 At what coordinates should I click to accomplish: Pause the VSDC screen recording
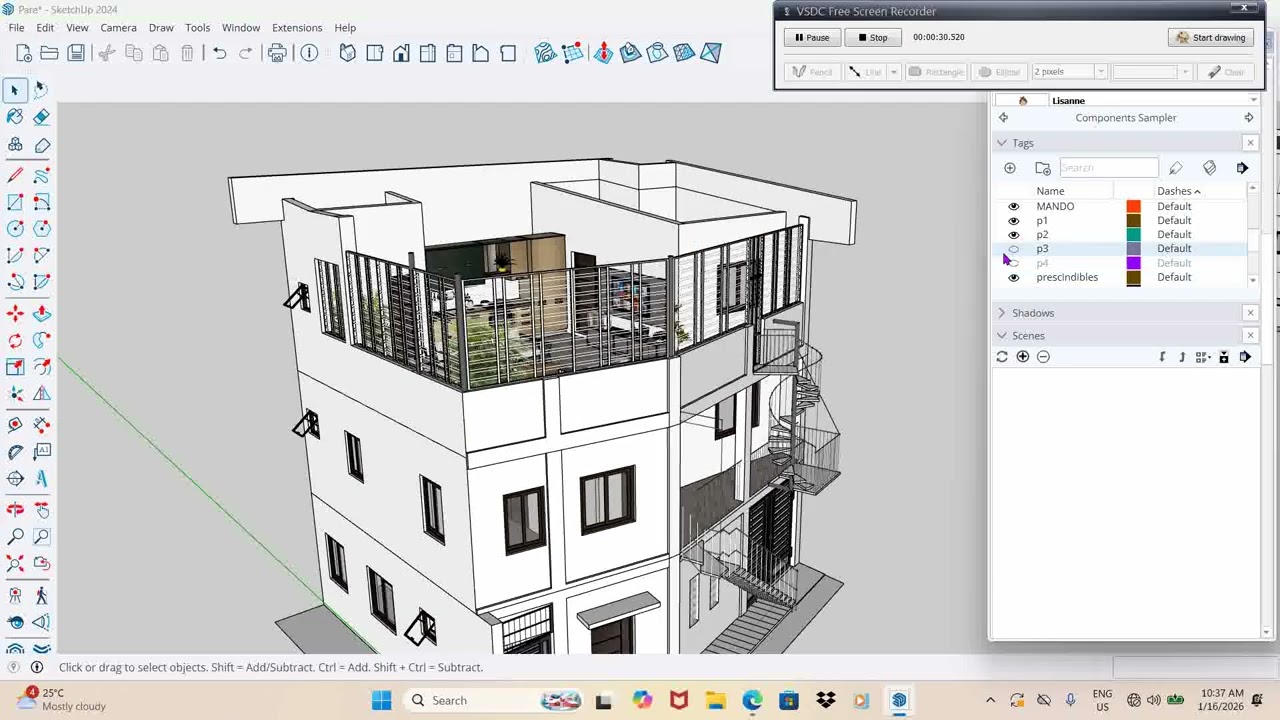coord(811,37)
